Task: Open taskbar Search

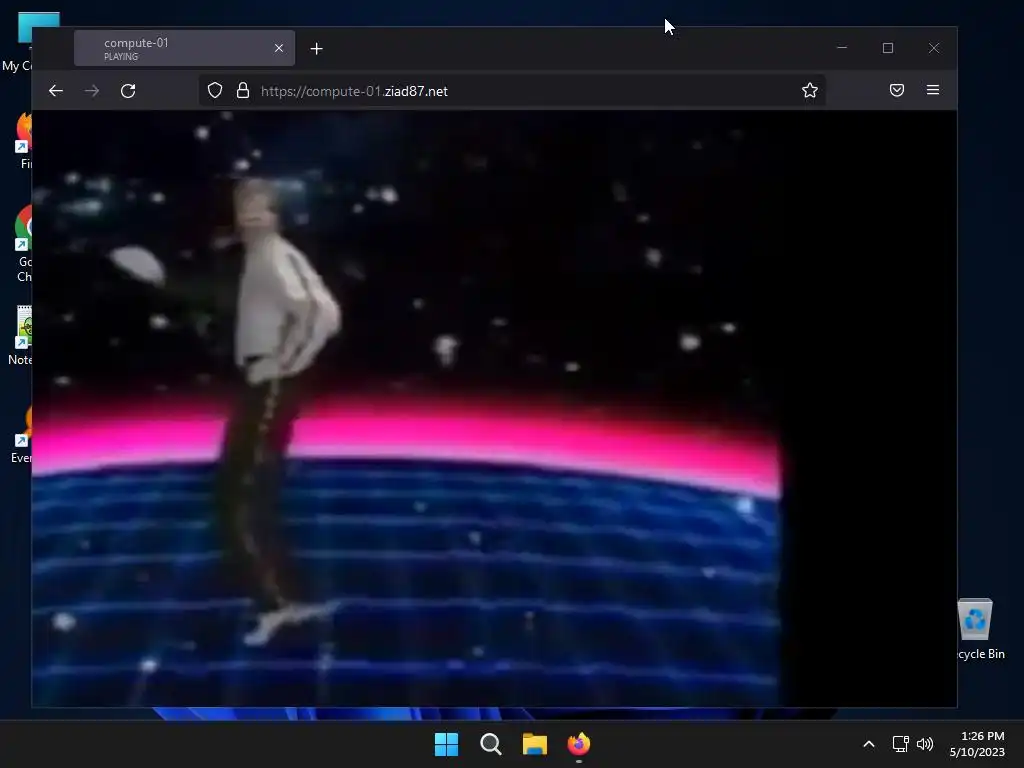Action: 490,744
